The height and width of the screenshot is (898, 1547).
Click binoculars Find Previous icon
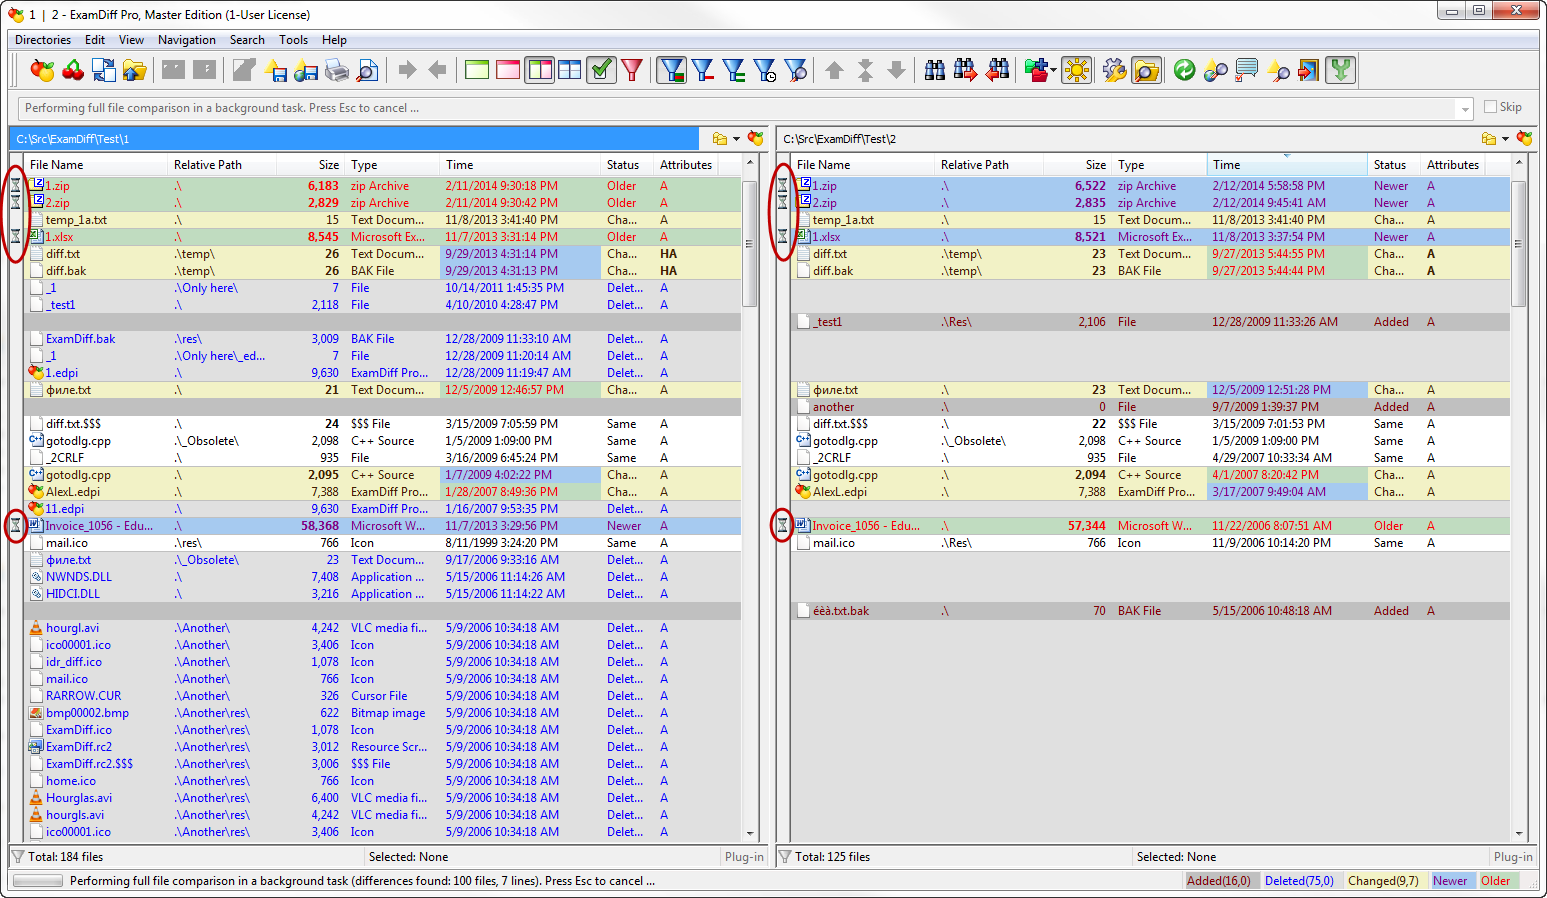point(997,70)
